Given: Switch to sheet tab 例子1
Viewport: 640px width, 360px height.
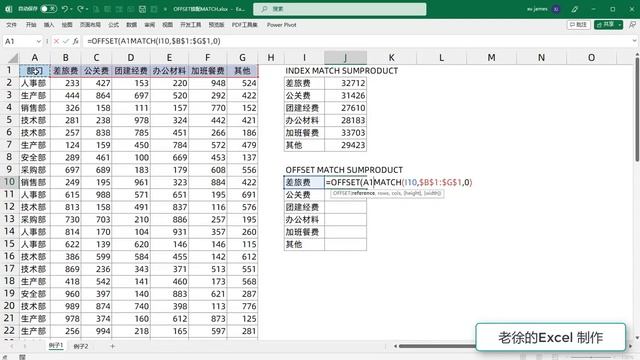Looking at the screenshot, I should (x=56, y=346).
